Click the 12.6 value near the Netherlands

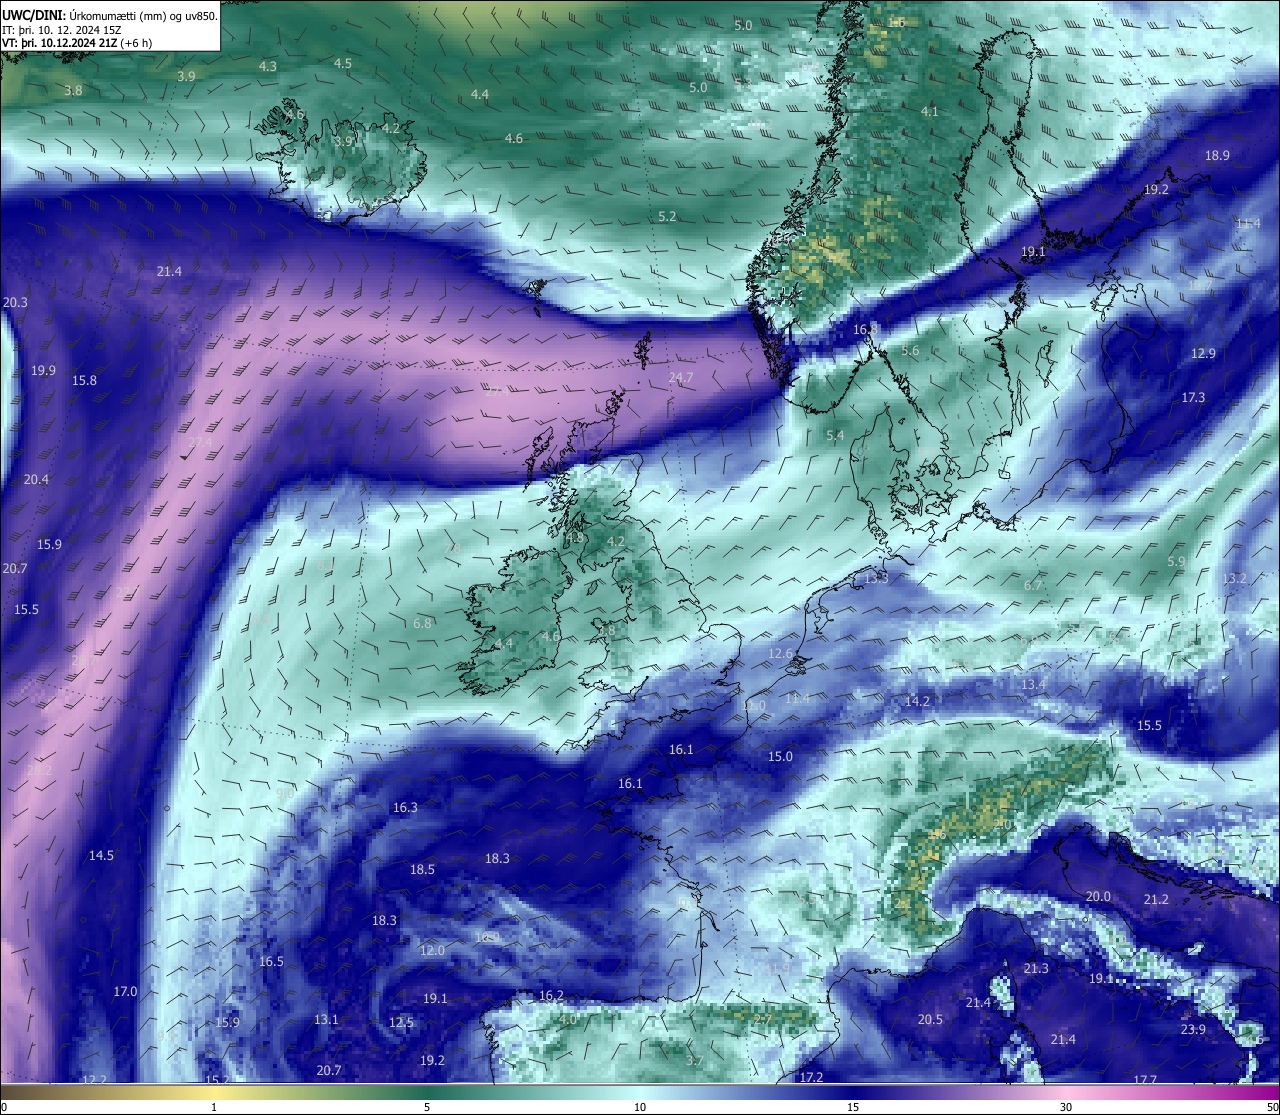coord(780,654)
